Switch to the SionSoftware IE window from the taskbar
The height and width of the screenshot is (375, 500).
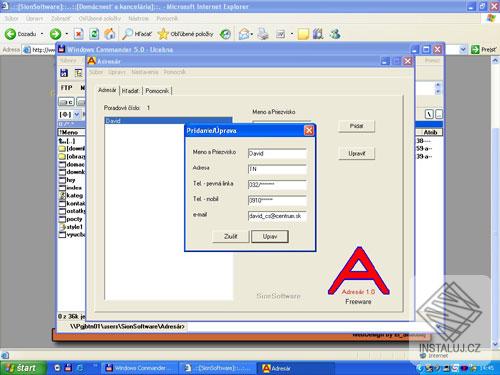pos(217,368)
